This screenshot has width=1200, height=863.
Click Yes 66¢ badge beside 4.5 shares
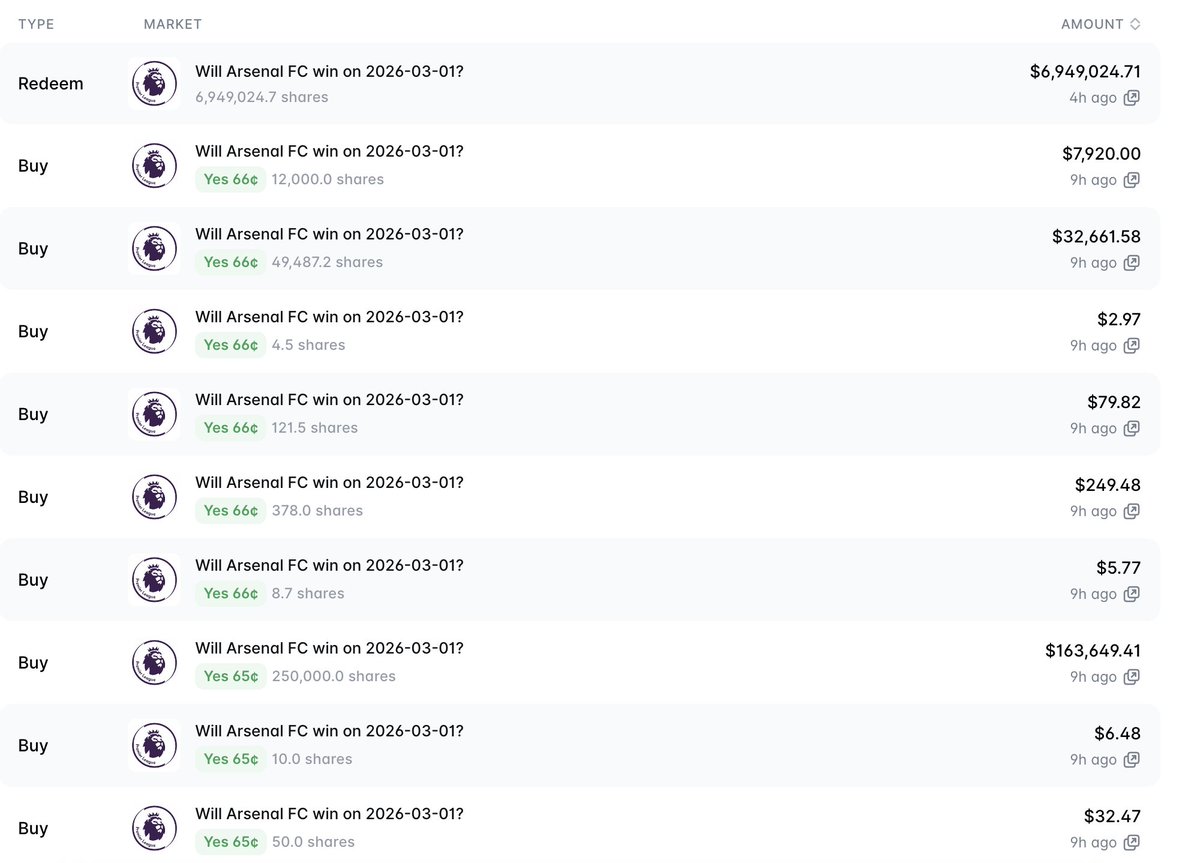point(231,345)
